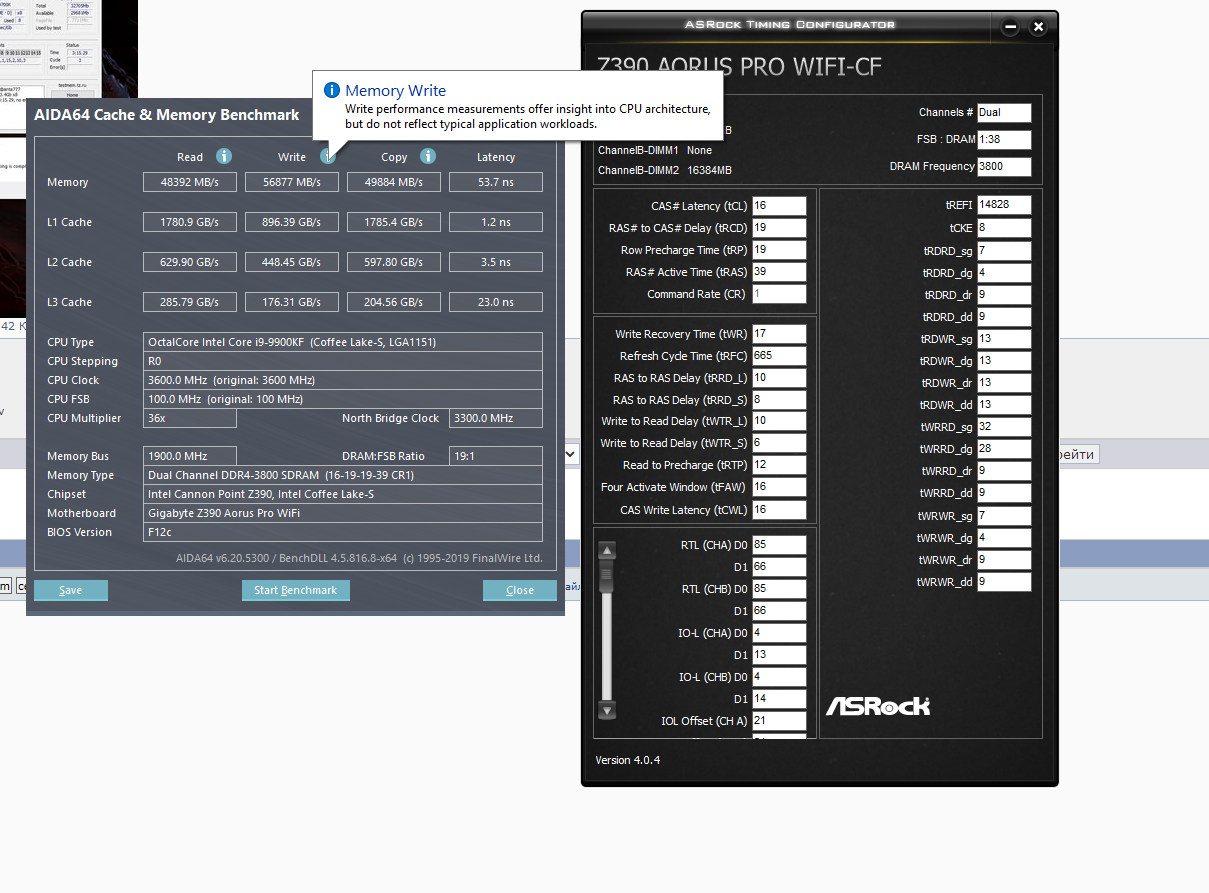Select the tWRRD_dg field showing 28
This screenshot has height=893, width=1209.
[1004, 449]
